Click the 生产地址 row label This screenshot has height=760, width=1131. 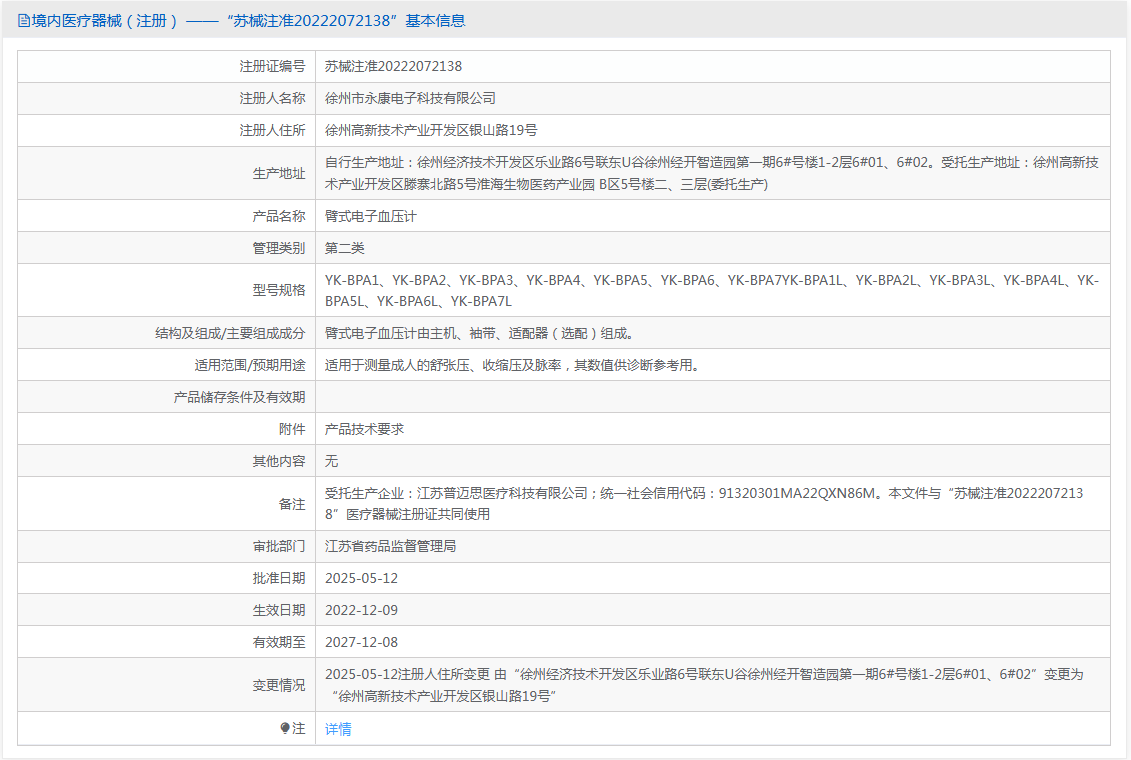click(x=278, y=173)
